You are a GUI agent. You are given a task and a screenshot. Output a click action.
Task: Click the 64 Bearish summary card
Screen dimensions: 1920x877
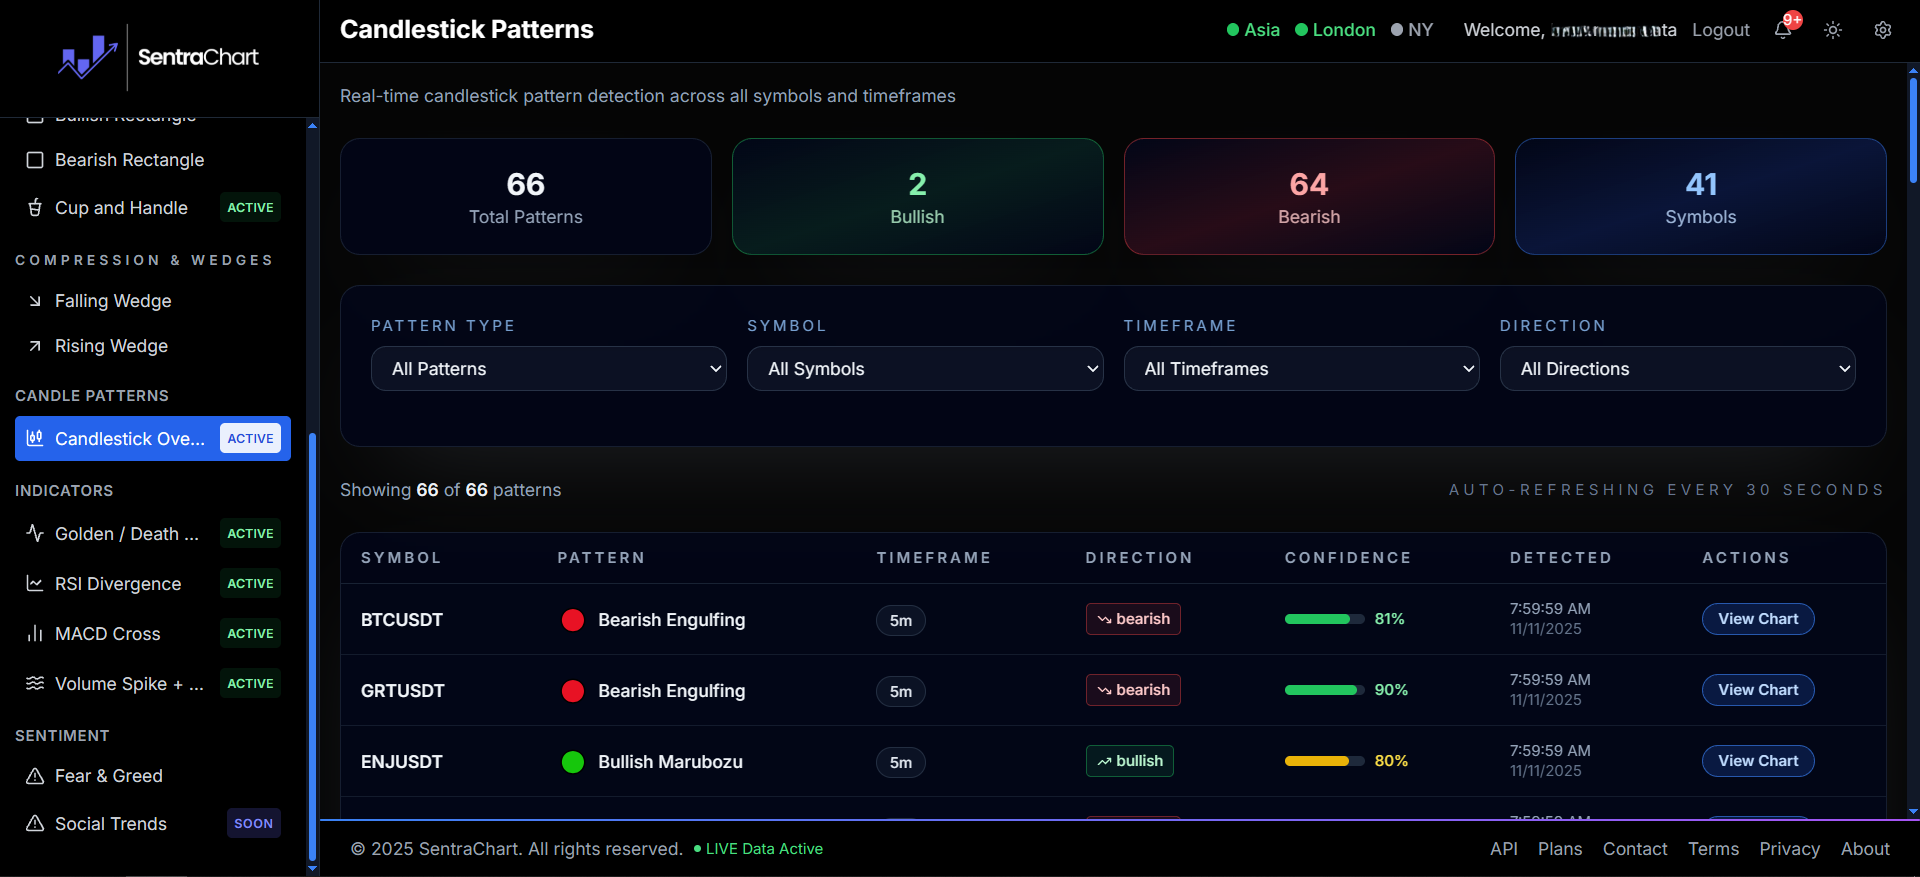pos(1309,196)
